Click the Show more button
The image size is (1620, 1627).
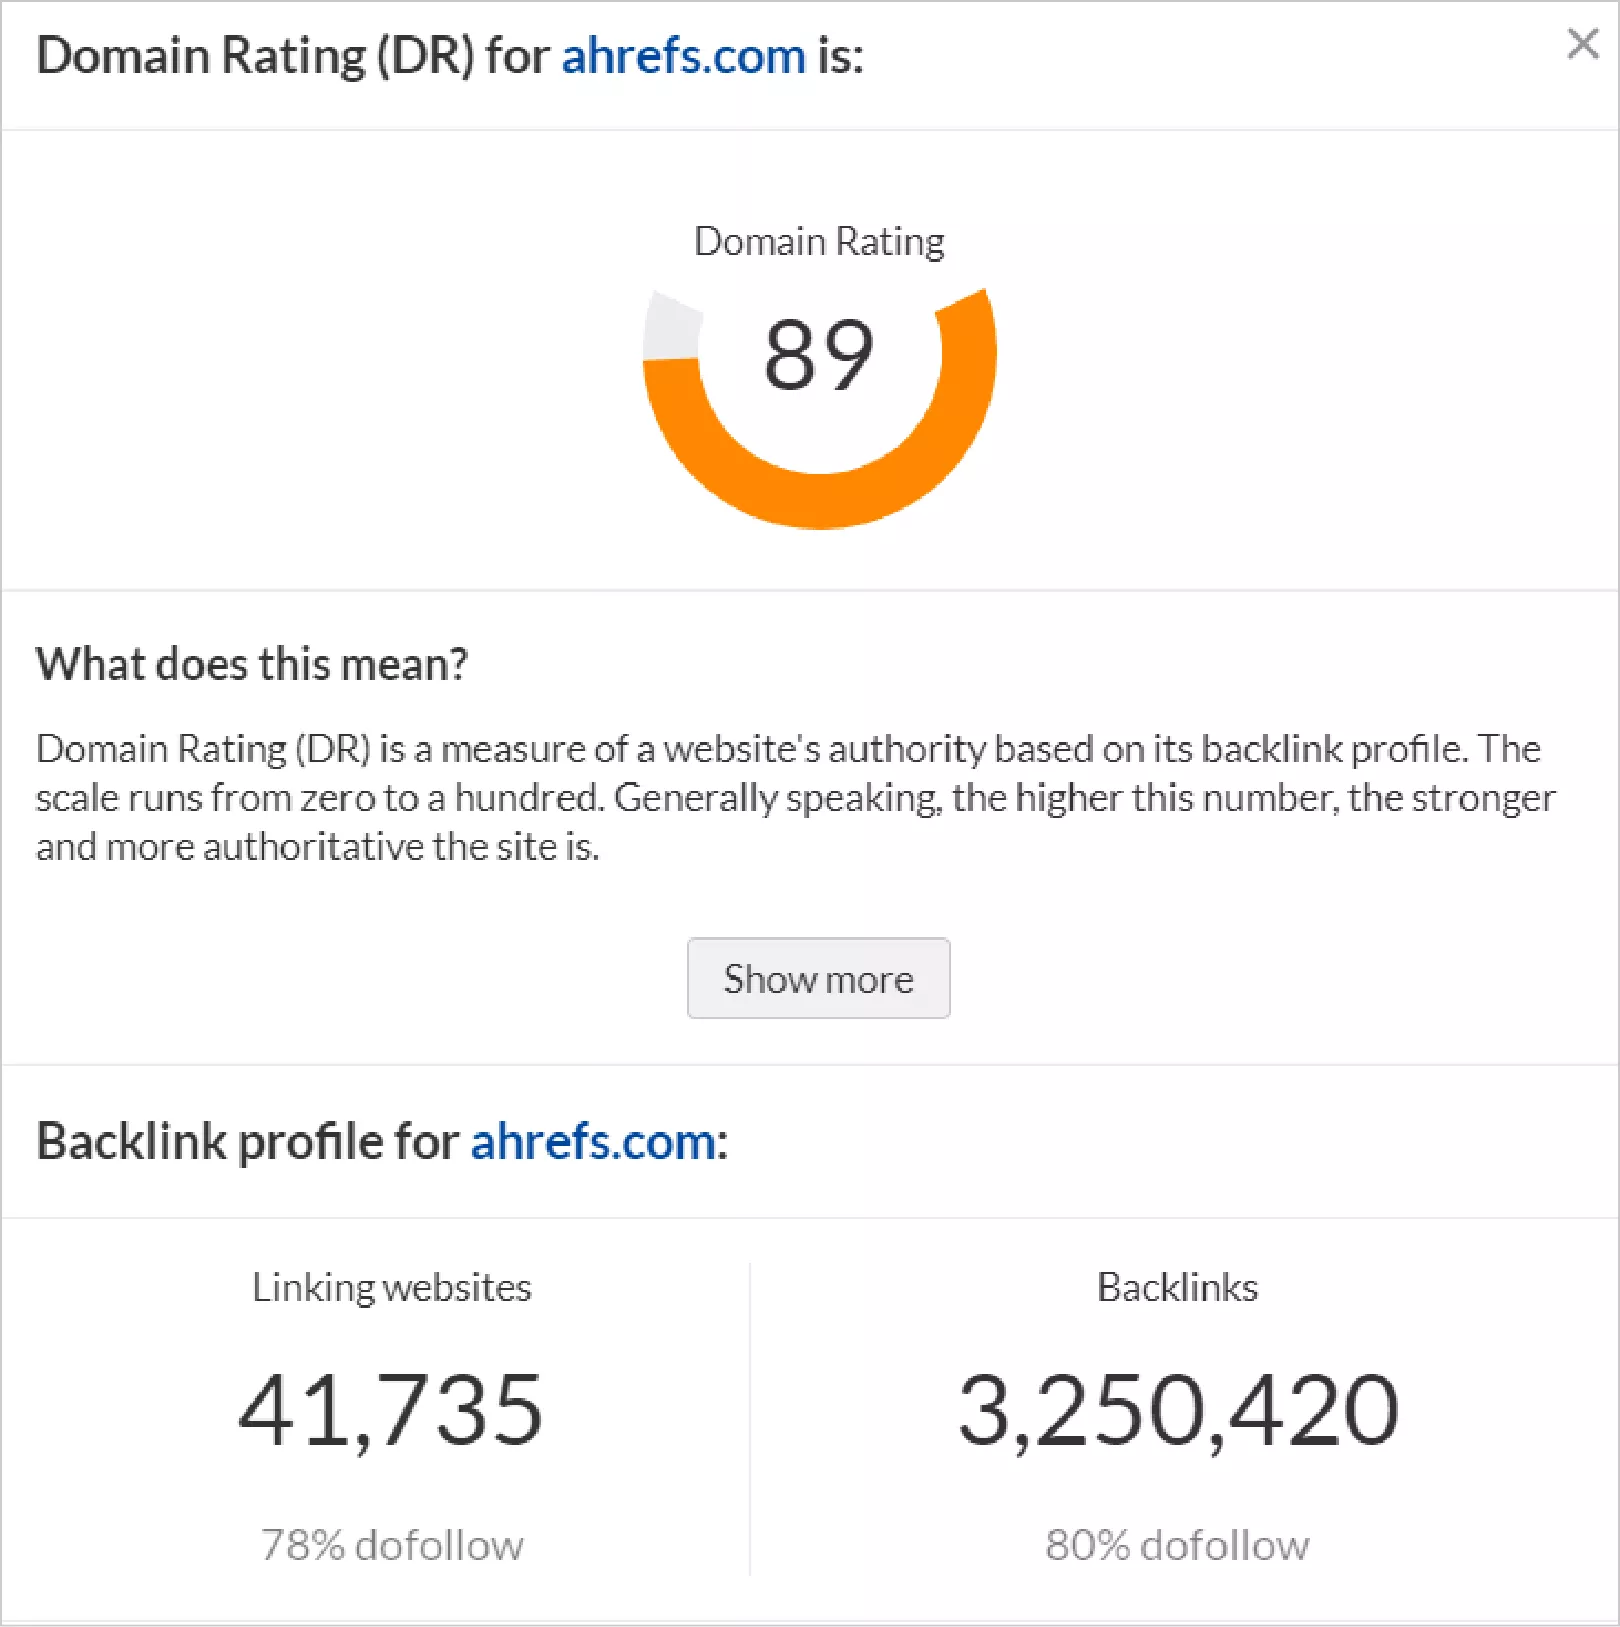(x=818, y=978)
